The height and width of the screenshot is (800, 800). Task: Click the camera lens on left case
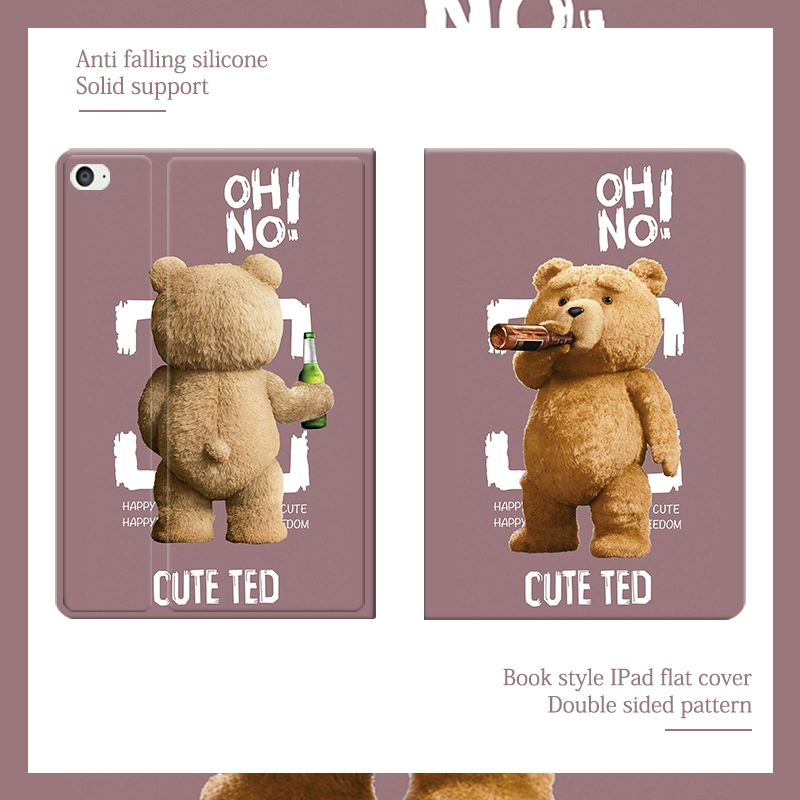tap(85, 177)
